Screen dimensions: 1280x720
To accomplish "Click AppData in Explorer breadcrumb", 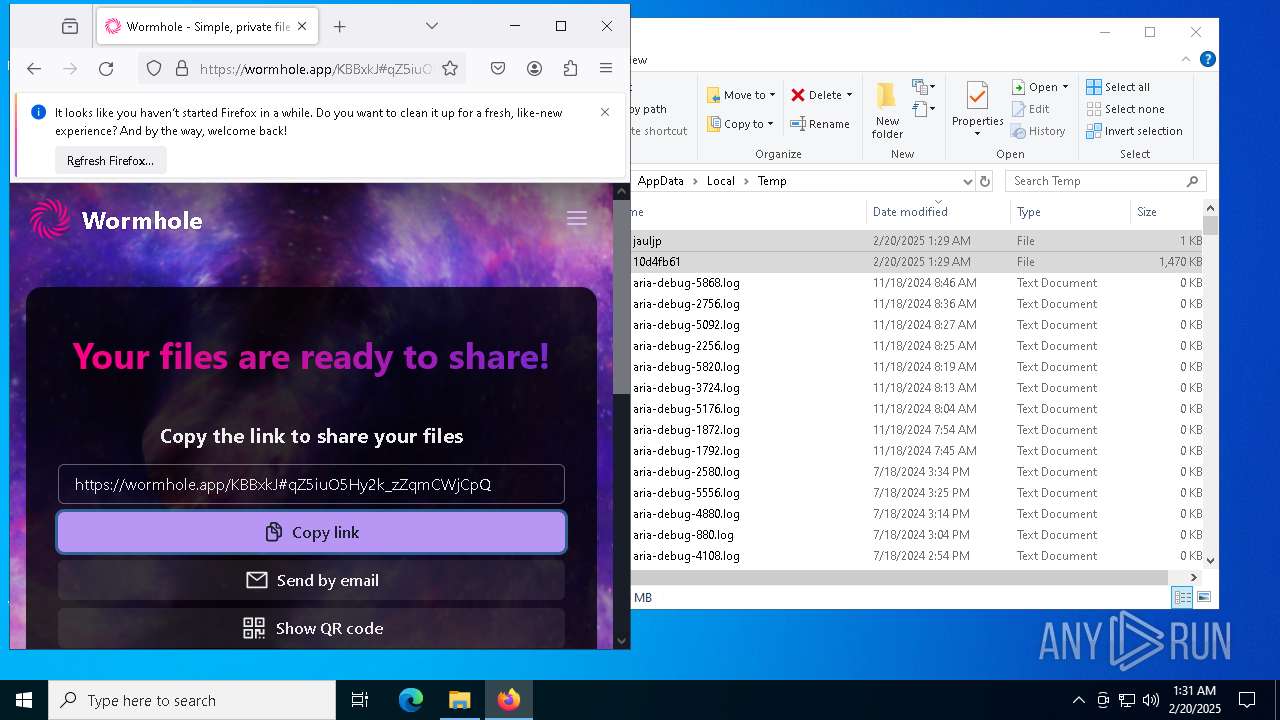I will (x=660, y=181).
